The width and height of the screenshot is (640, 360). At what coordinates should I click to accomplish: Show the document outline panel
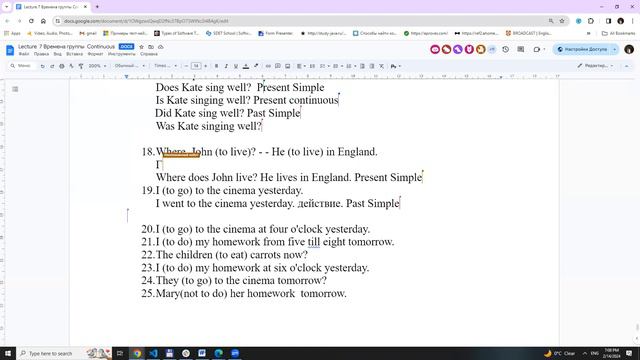point(15,89)
